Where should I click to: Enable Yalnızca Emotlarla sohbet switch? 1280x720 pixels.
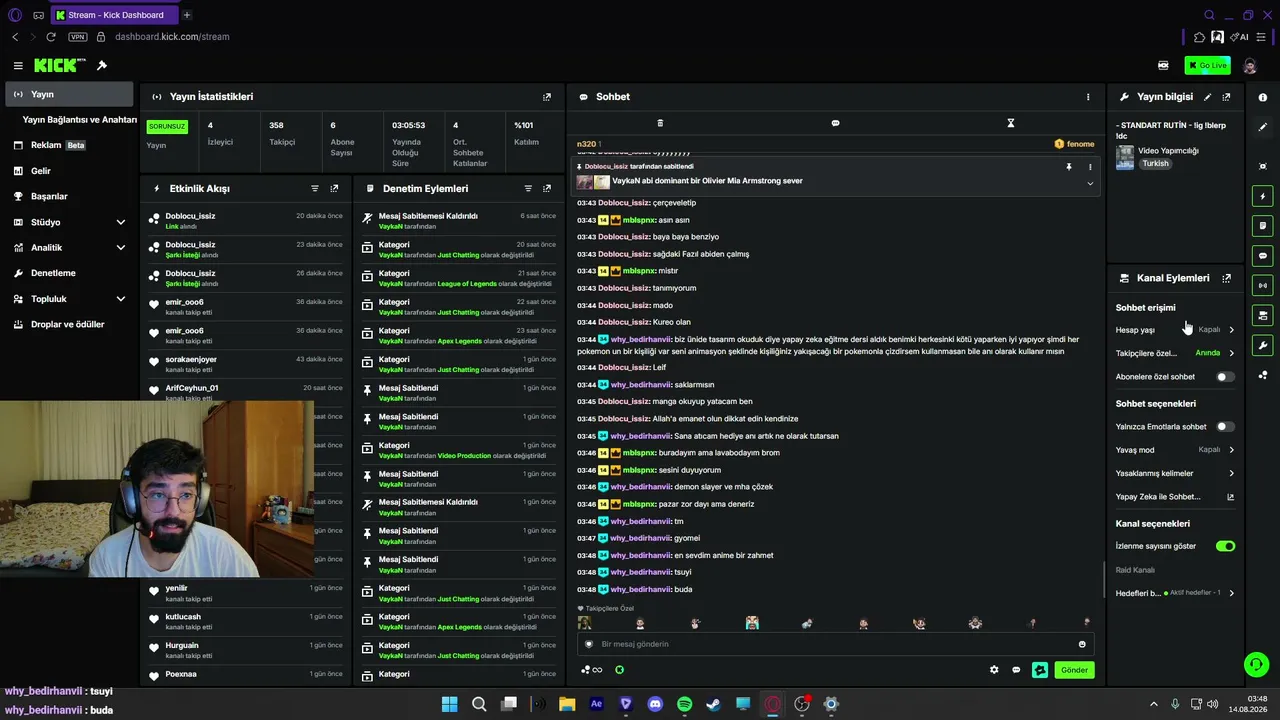click(1225, 427)
